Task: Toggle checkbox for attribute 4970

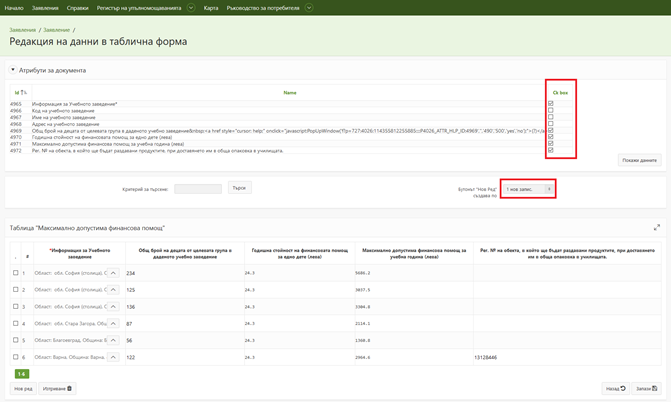Action: pyautogui.click(x=550, y=137)
